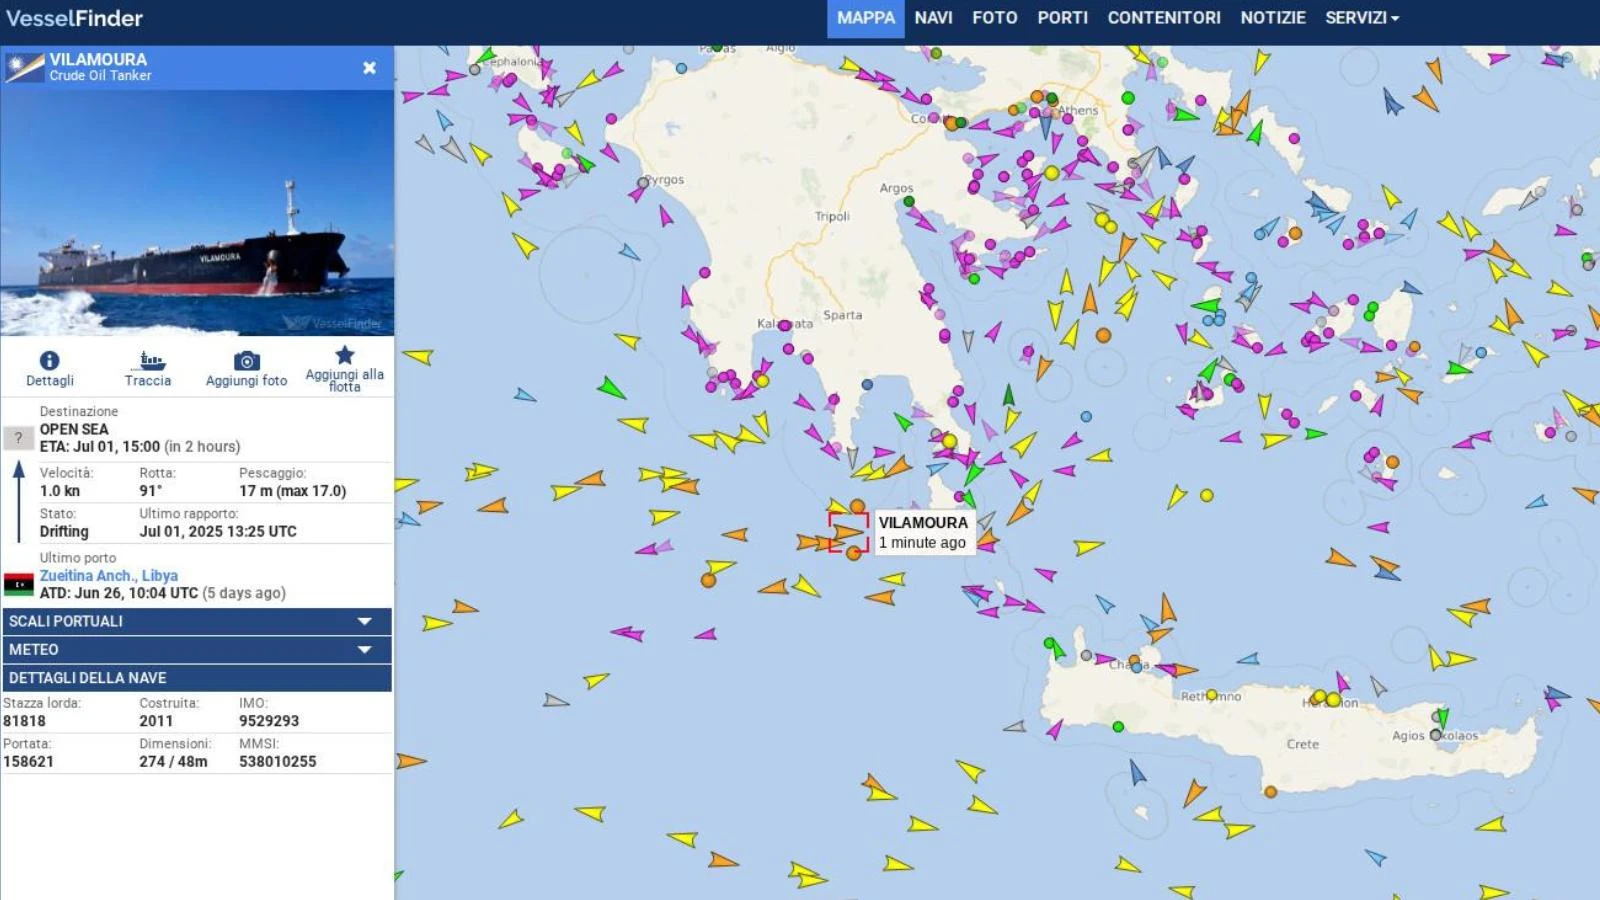1600x900 pixels.
Task: Click the gross tonnage value 81818
Action: (x=24, y=721)
